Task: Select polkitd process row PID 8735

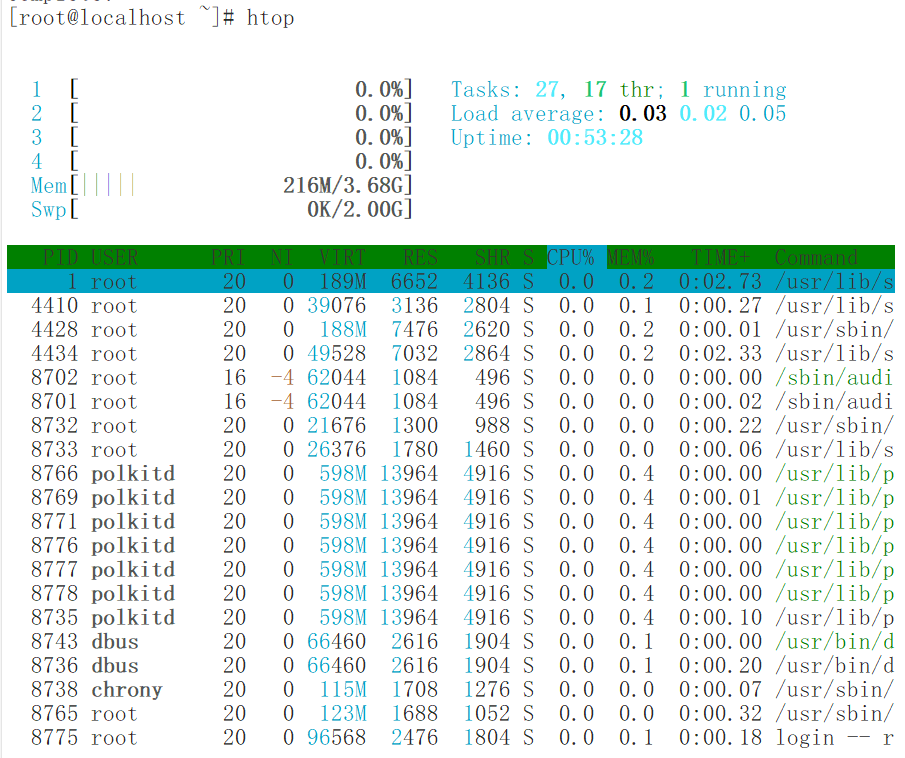Action: (x=451, y=618)
